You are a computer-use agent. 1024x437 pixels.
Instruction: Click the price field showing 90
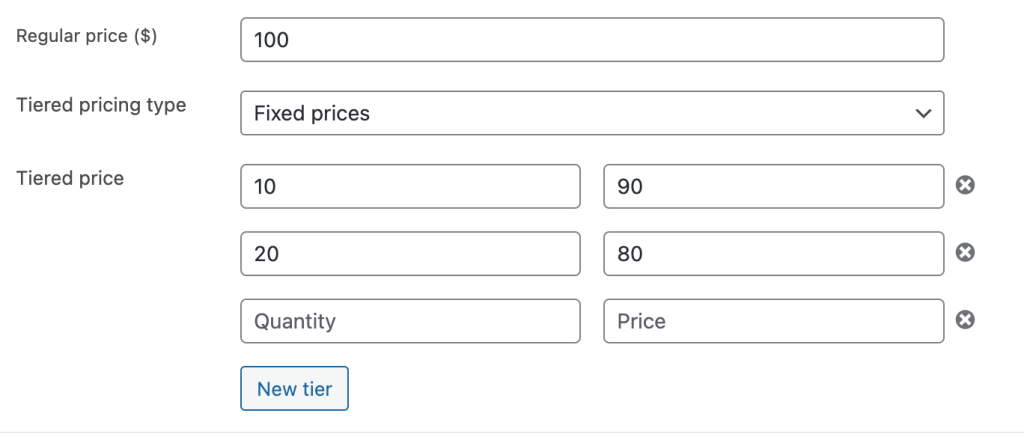click(x=773, y=186)
